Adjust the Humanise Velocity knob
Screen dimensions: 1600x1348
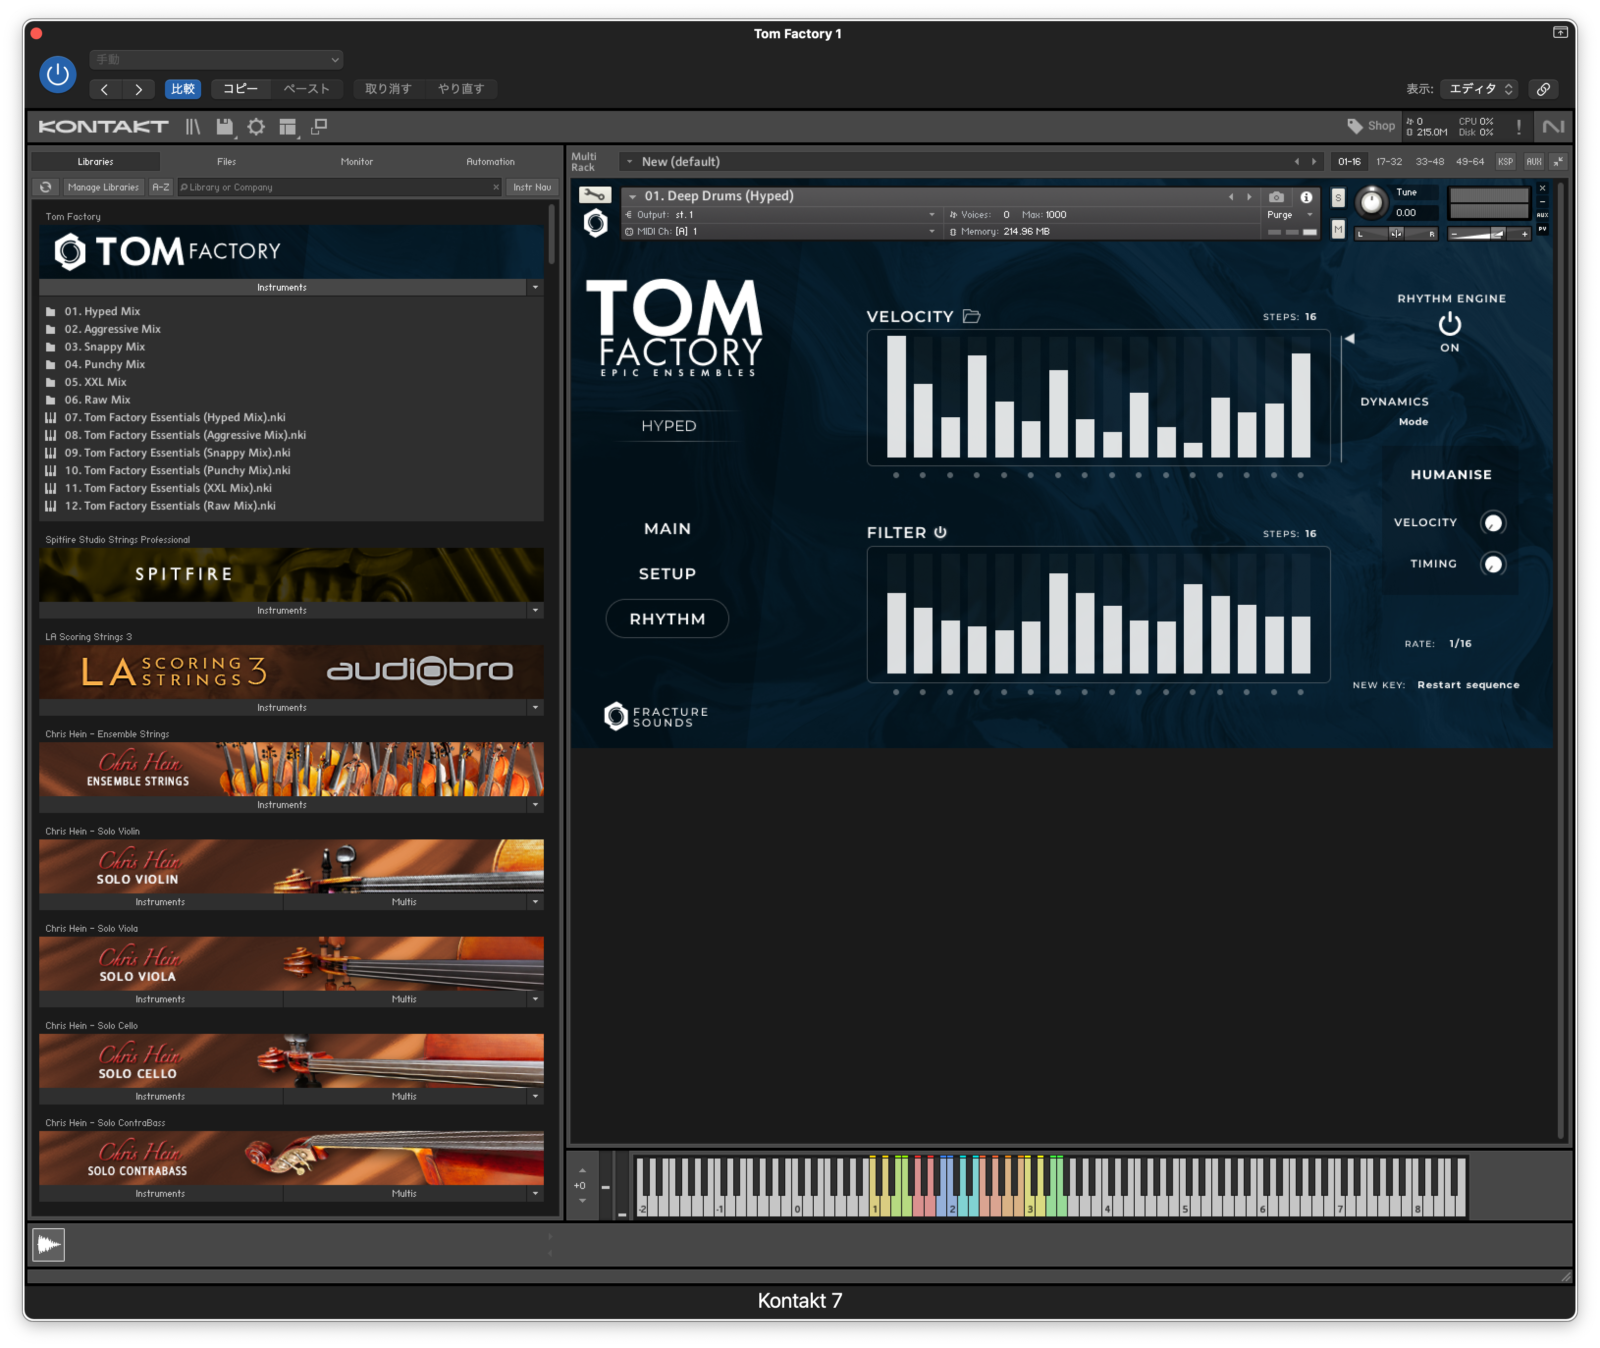(x=1492, y=523)
